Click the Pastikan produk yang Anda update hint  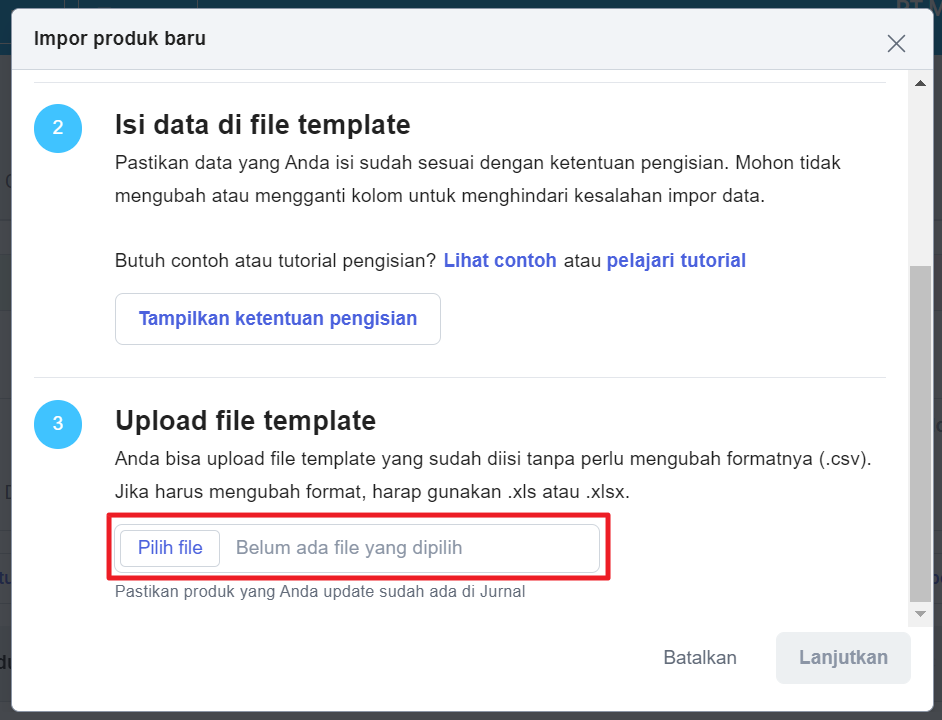(320, 591)
